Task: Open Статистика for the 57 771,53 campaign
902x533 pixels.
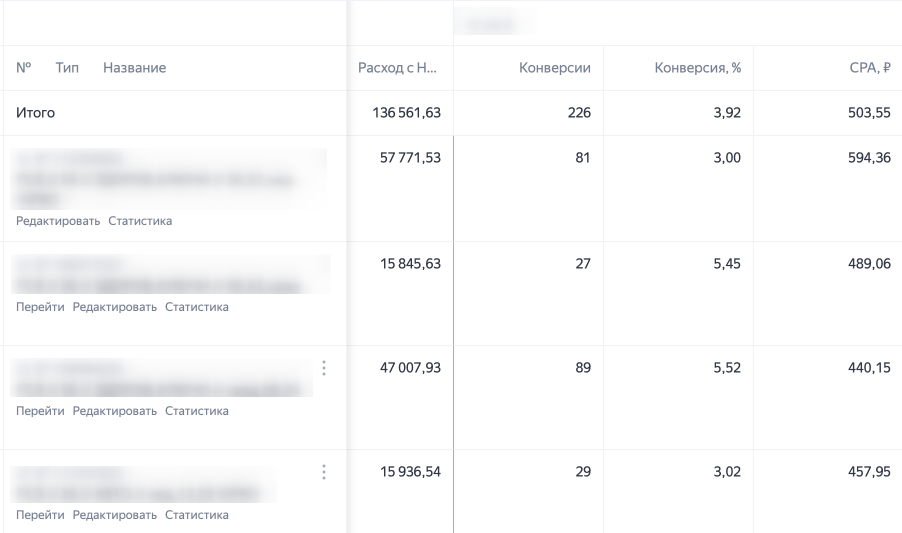Action: click(x=140, y=221)
